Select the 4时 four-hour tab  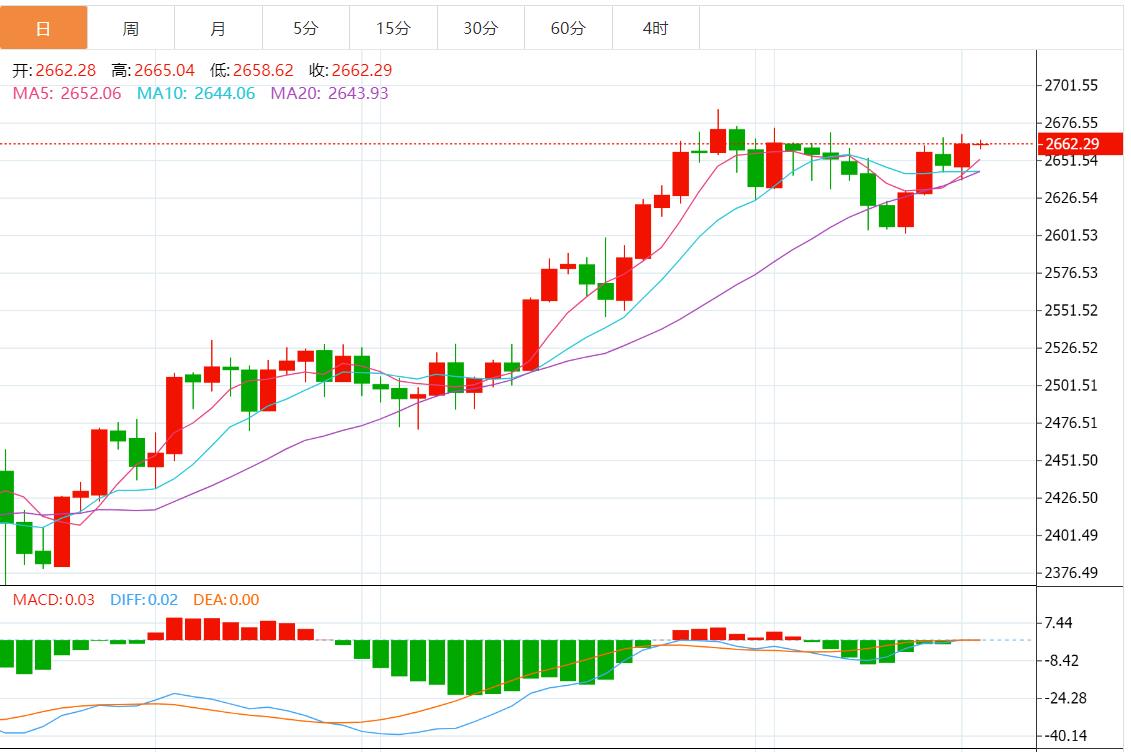[656, 28]
